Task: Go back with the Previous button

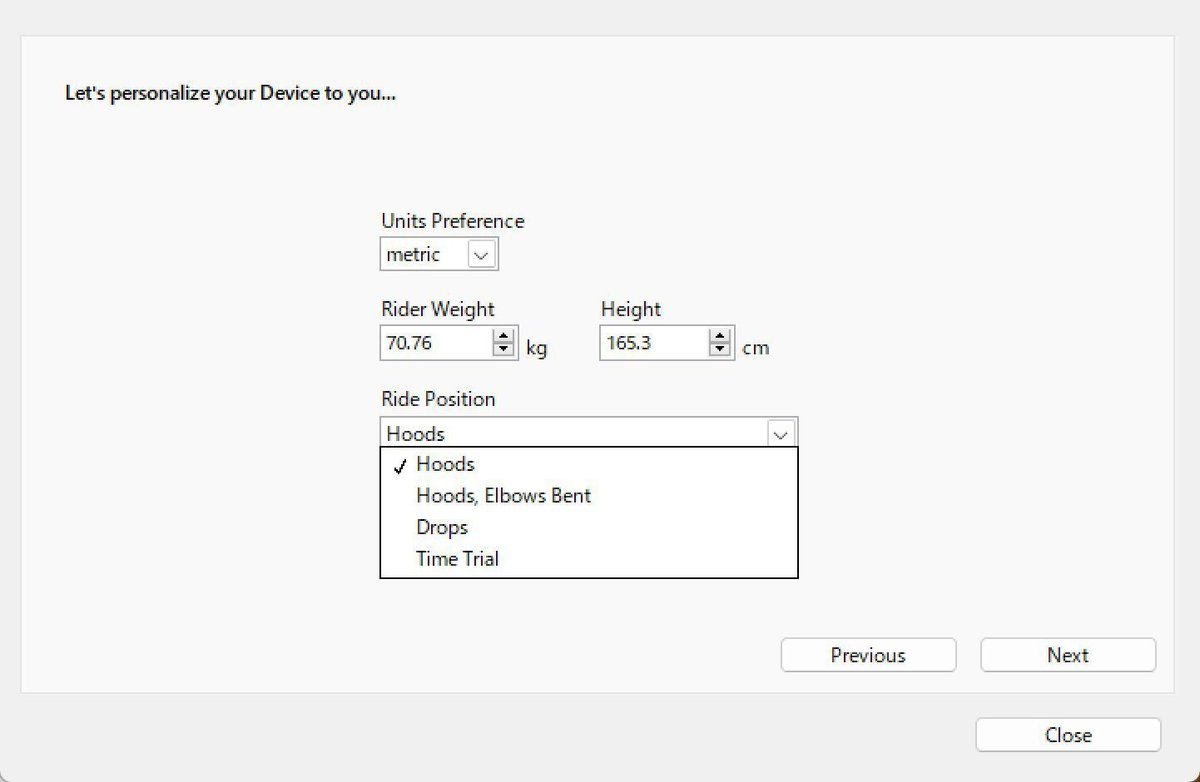Action: [868, 655]
